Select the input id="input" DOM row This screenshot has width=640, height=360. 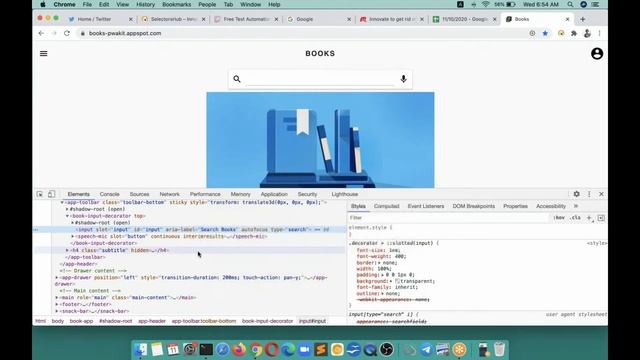[x=190, y=229]
